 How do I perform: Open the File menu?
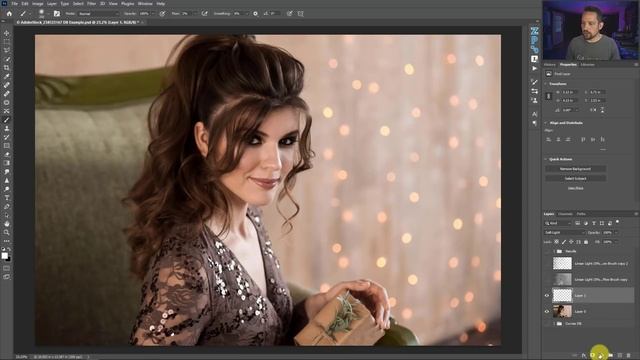(15, 4)
